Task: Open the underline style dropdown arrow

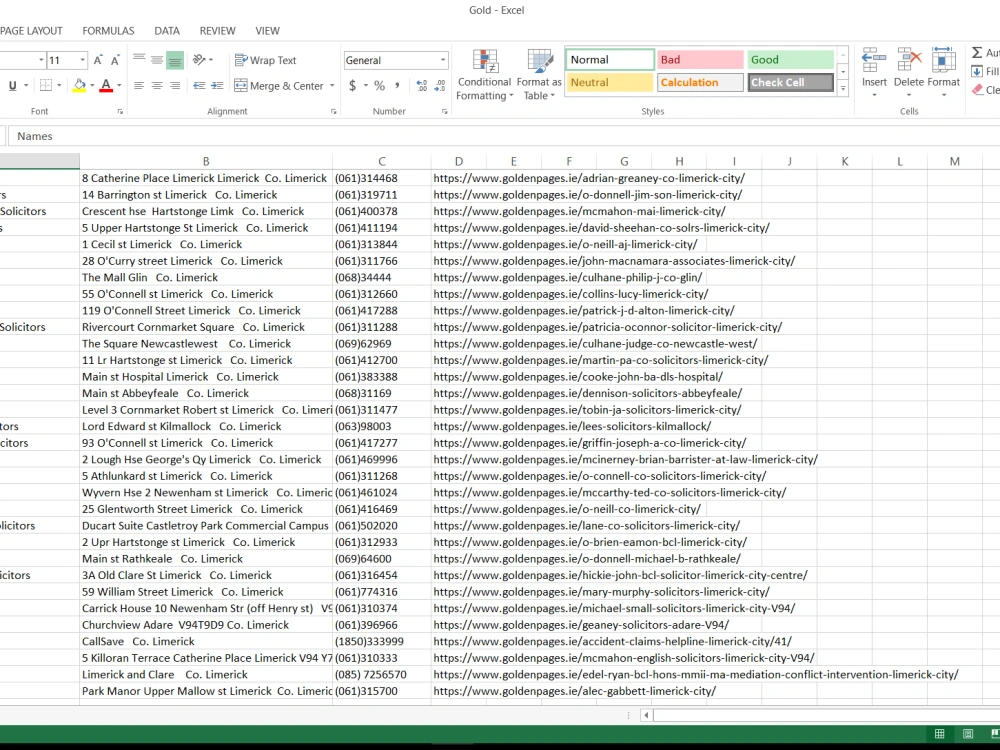Action: [26, 85]
